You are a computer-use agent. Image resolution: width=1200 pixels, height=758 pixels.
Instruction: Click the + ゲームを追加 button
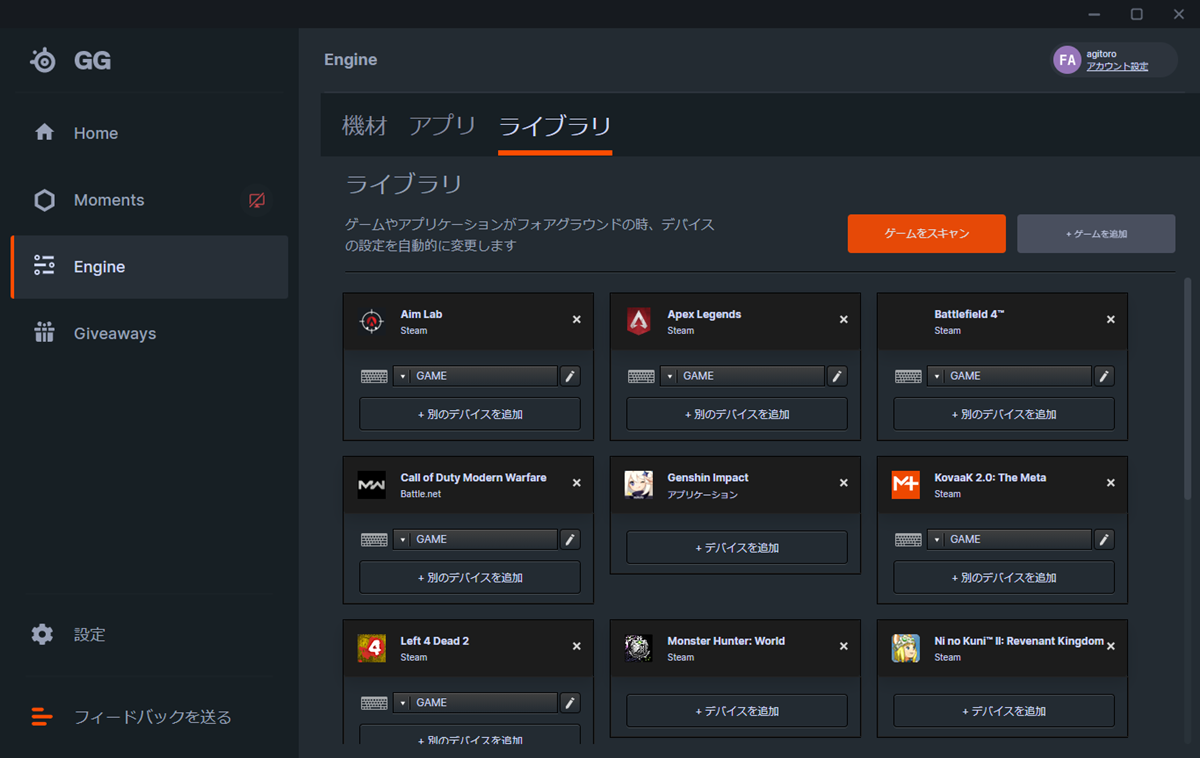tap(1096, 233)
